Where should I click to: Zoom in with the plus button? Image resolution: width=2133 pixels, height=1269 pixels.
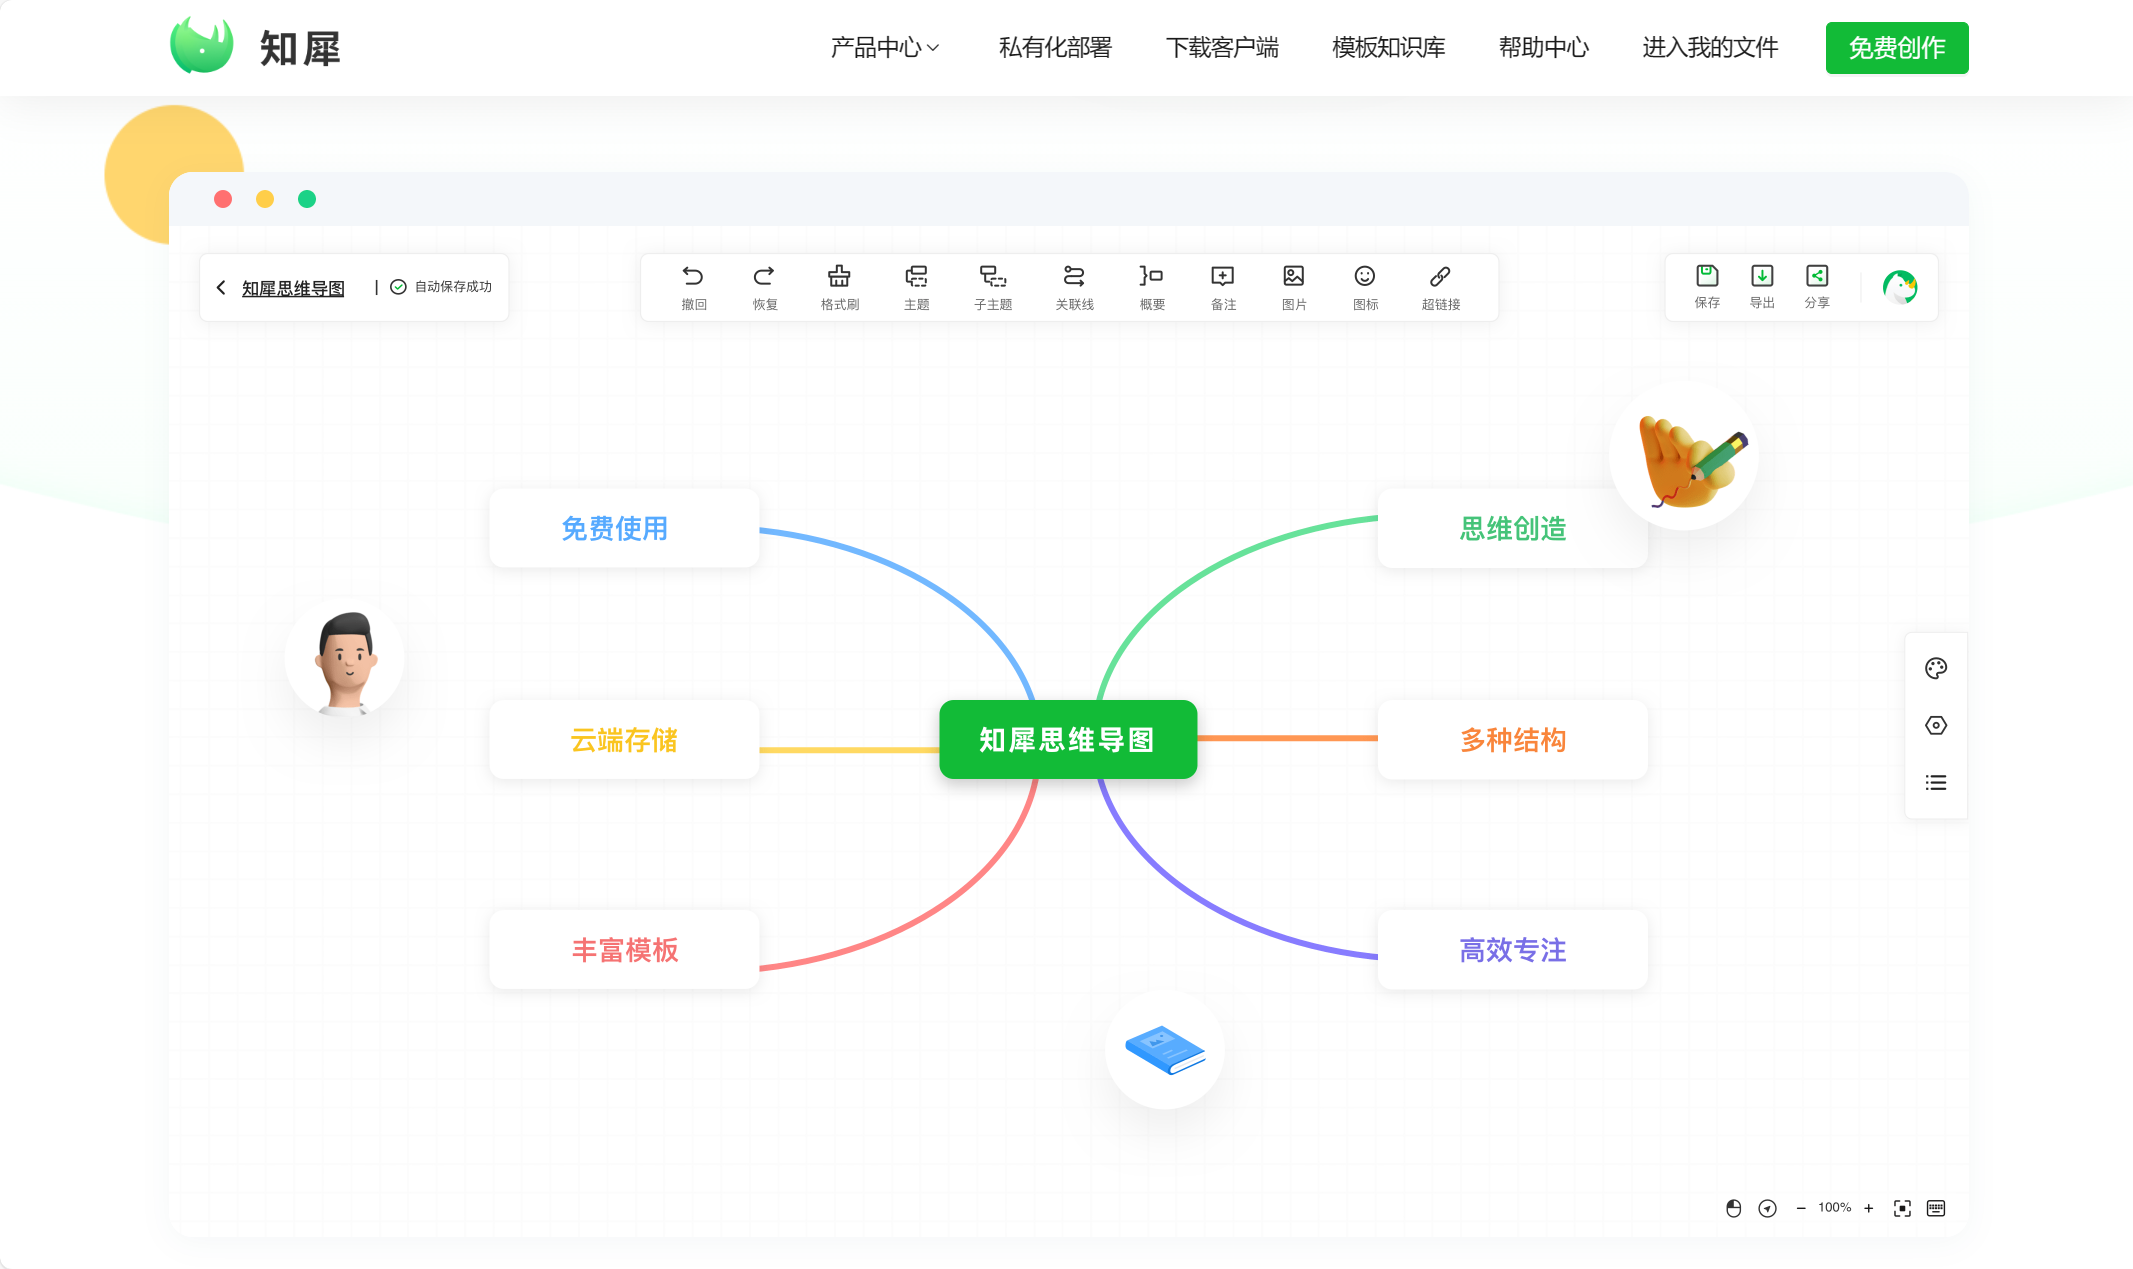tap(1868, 1208)
